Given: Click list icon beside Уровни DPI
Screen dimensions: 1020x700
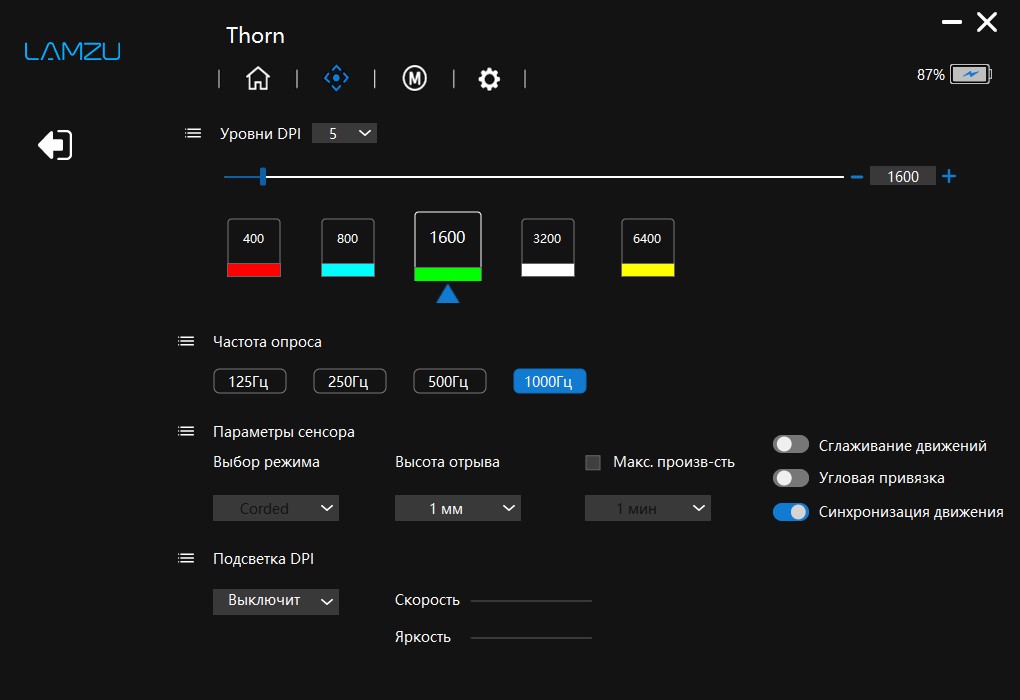Looking at the screenshot, I should coord(193,133).
